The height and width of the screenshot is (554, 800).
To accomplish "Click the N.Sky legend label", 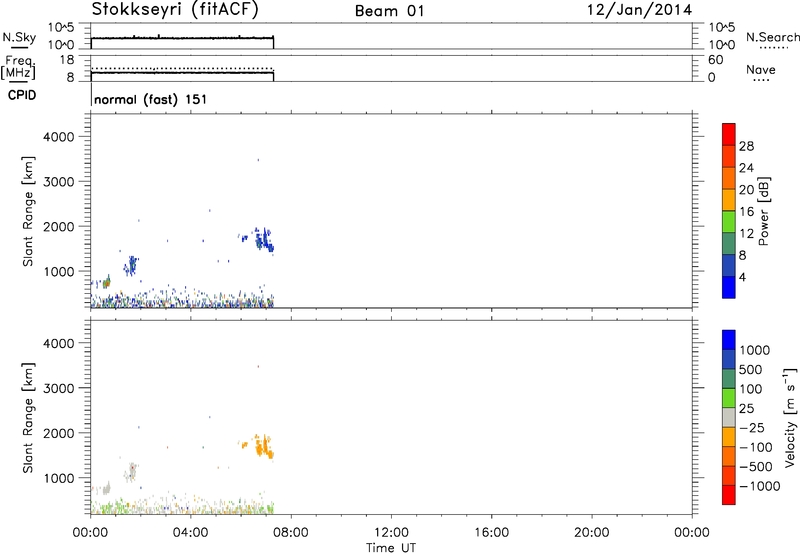I will click(x=19, y=37).
